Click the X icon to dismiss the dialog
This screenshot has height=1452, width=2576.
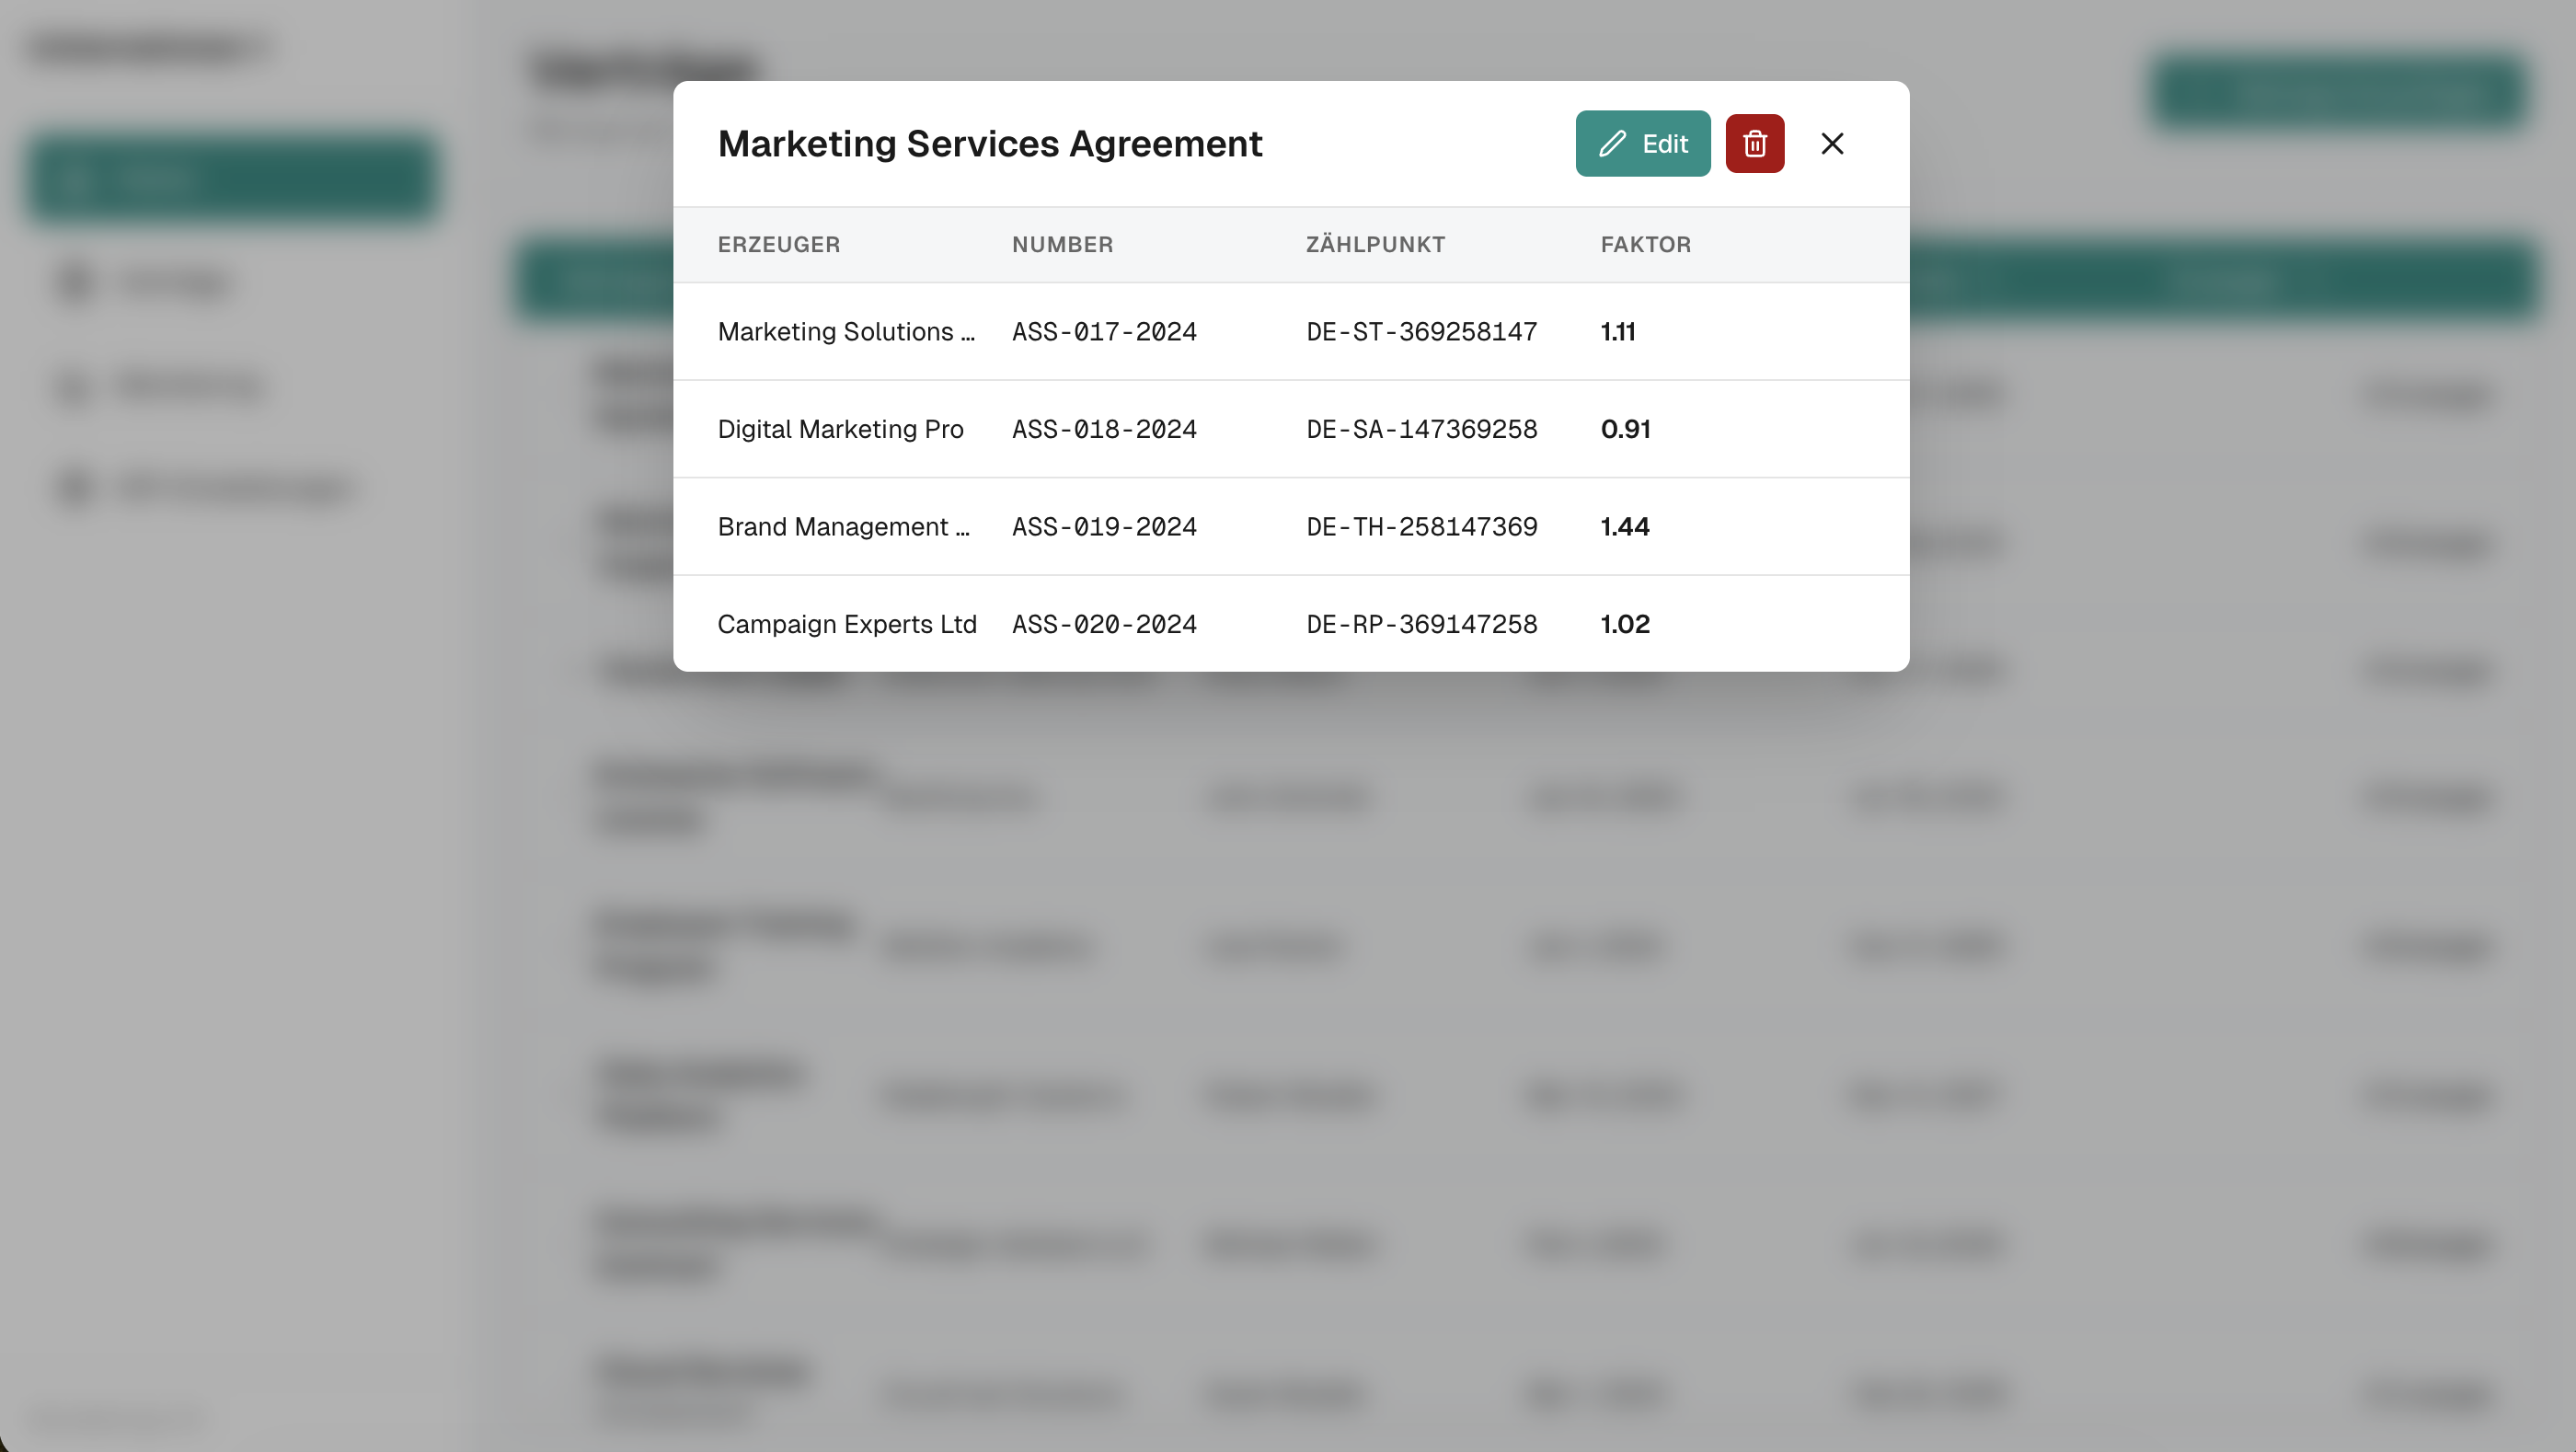point(1832,143)
